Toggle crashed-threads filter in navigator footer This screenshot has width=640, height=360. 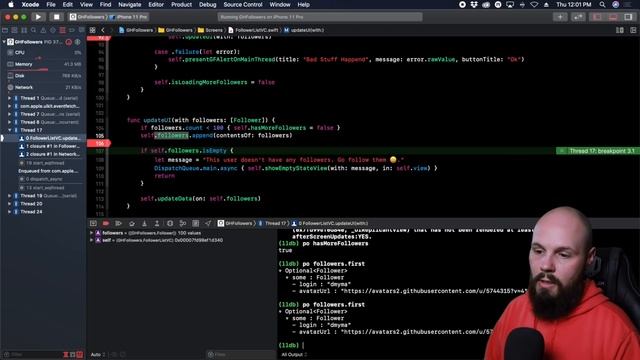point(66,355)
